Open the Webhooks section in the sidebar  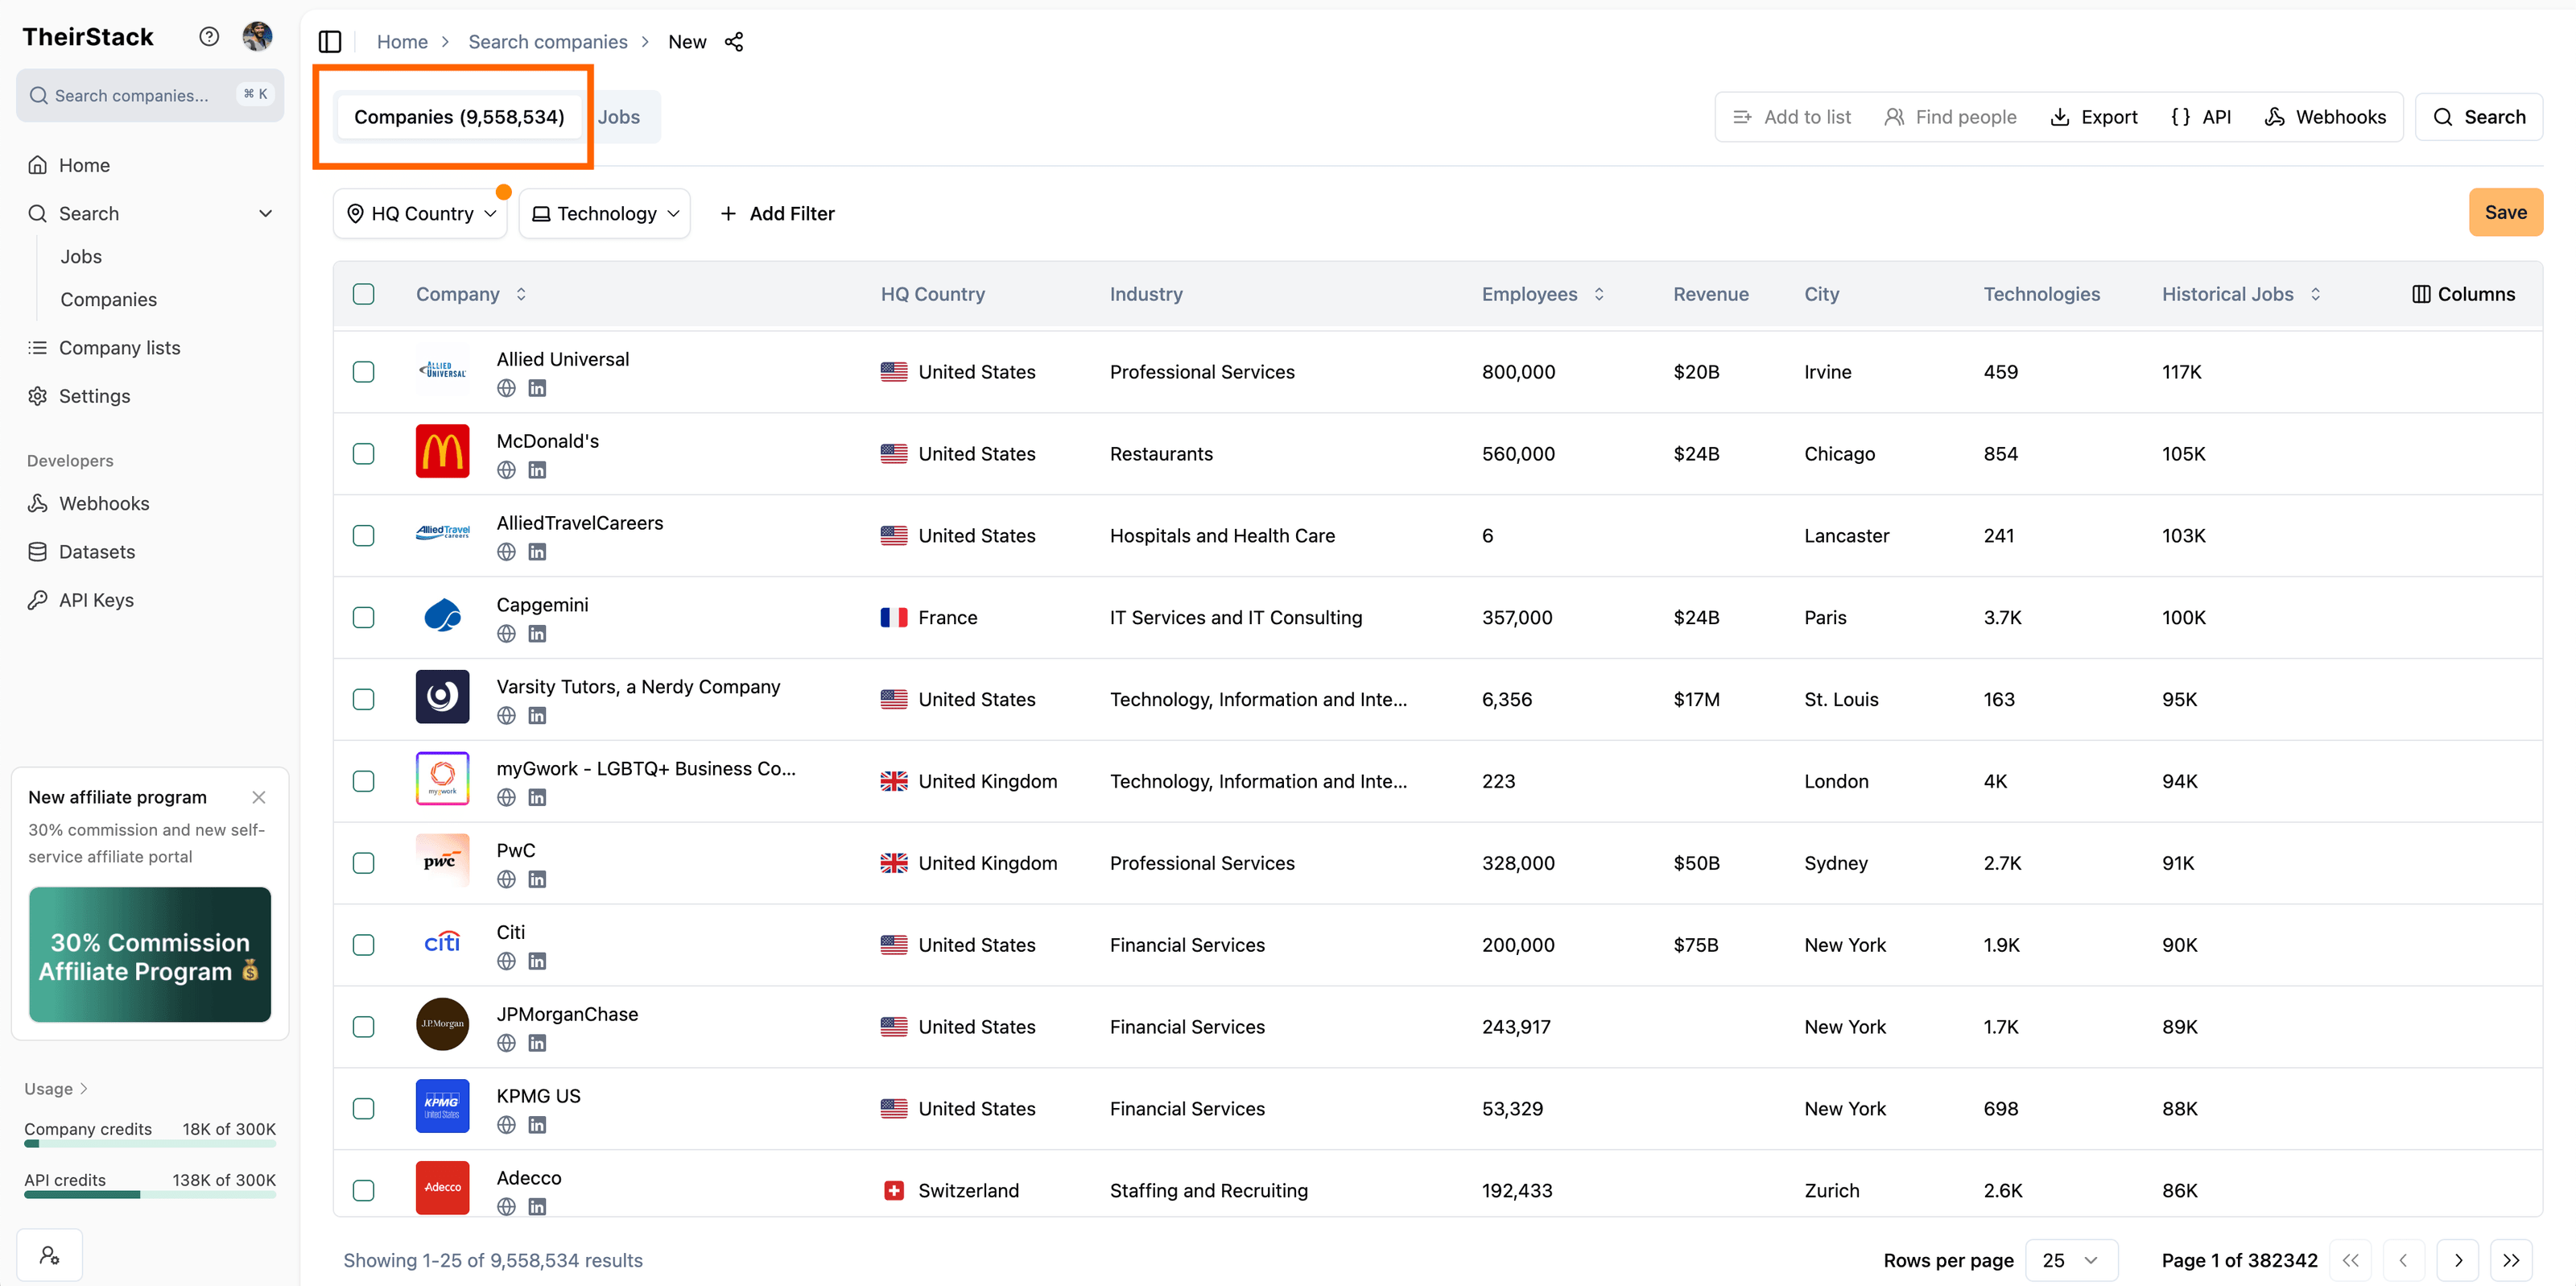103,503
